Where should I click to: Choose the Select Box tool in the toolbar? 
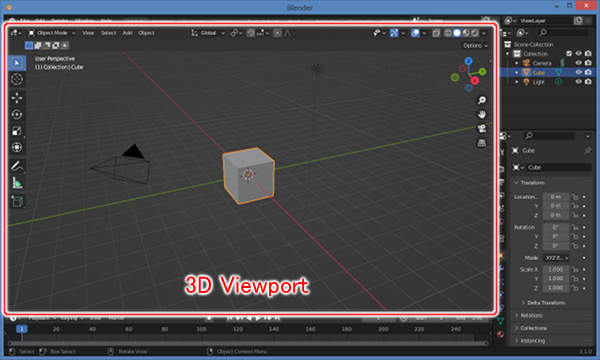click(17, 63)
